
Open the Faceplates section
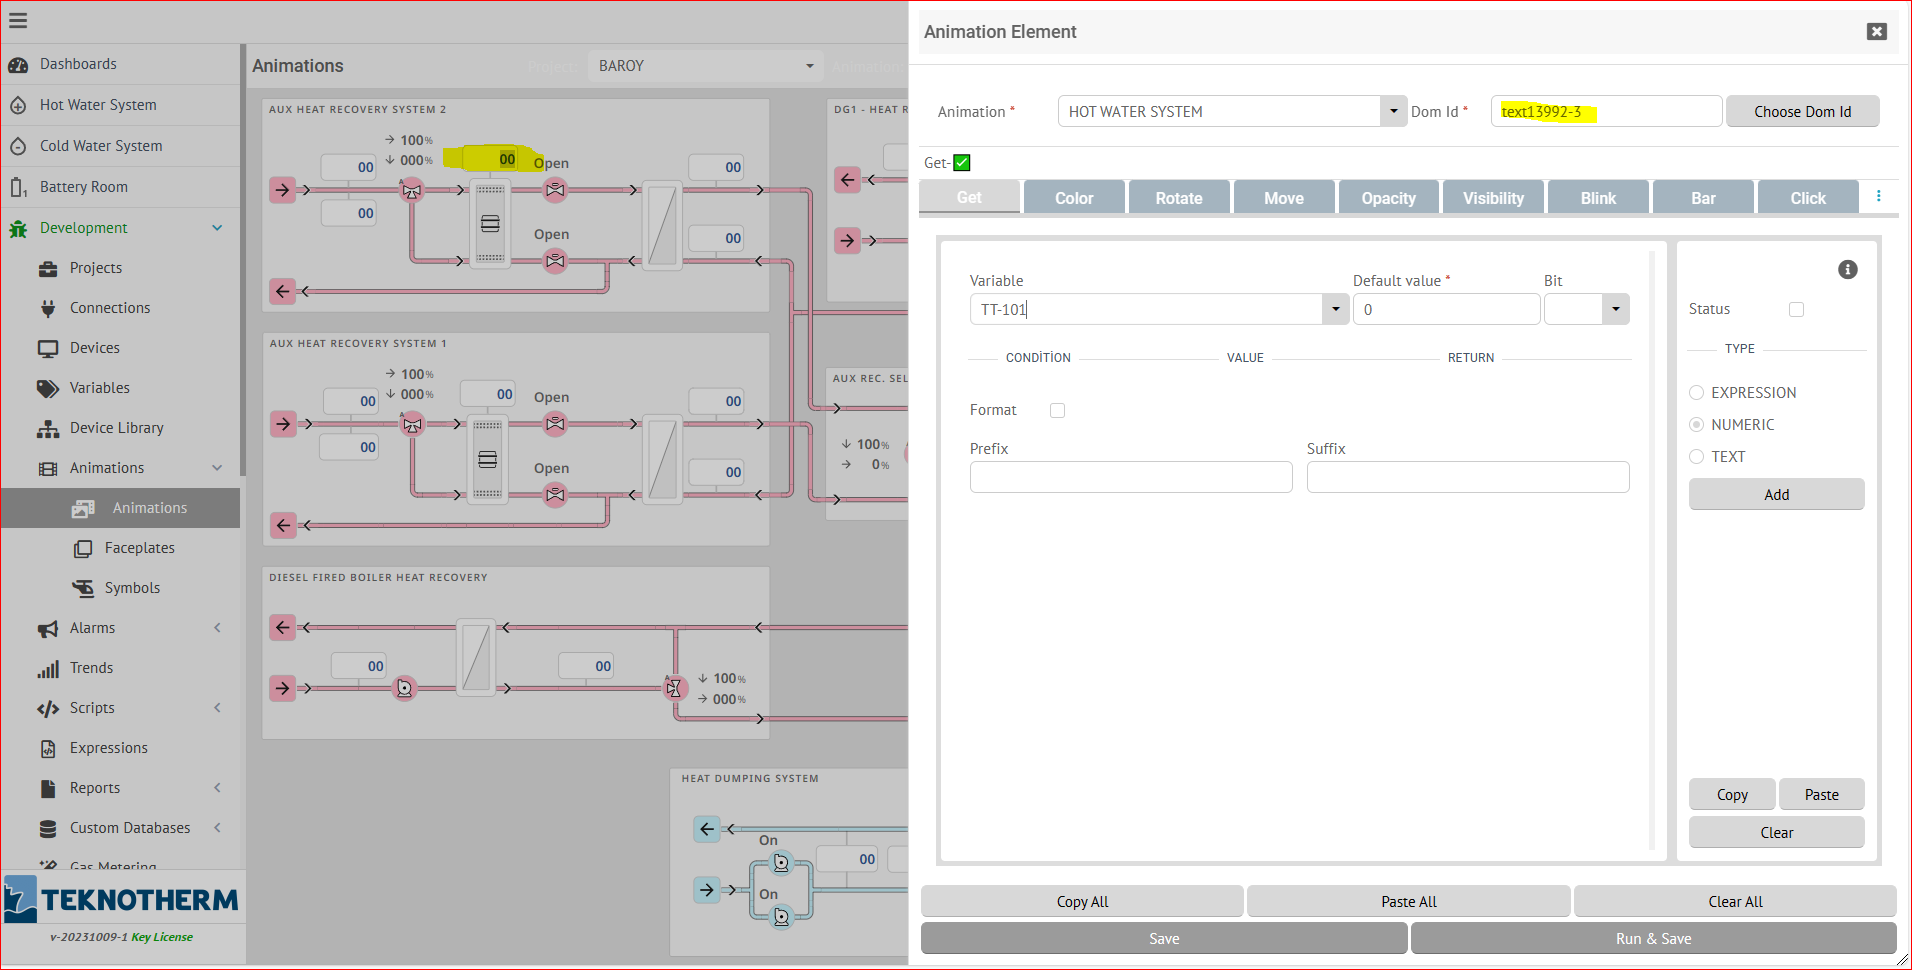139,547
